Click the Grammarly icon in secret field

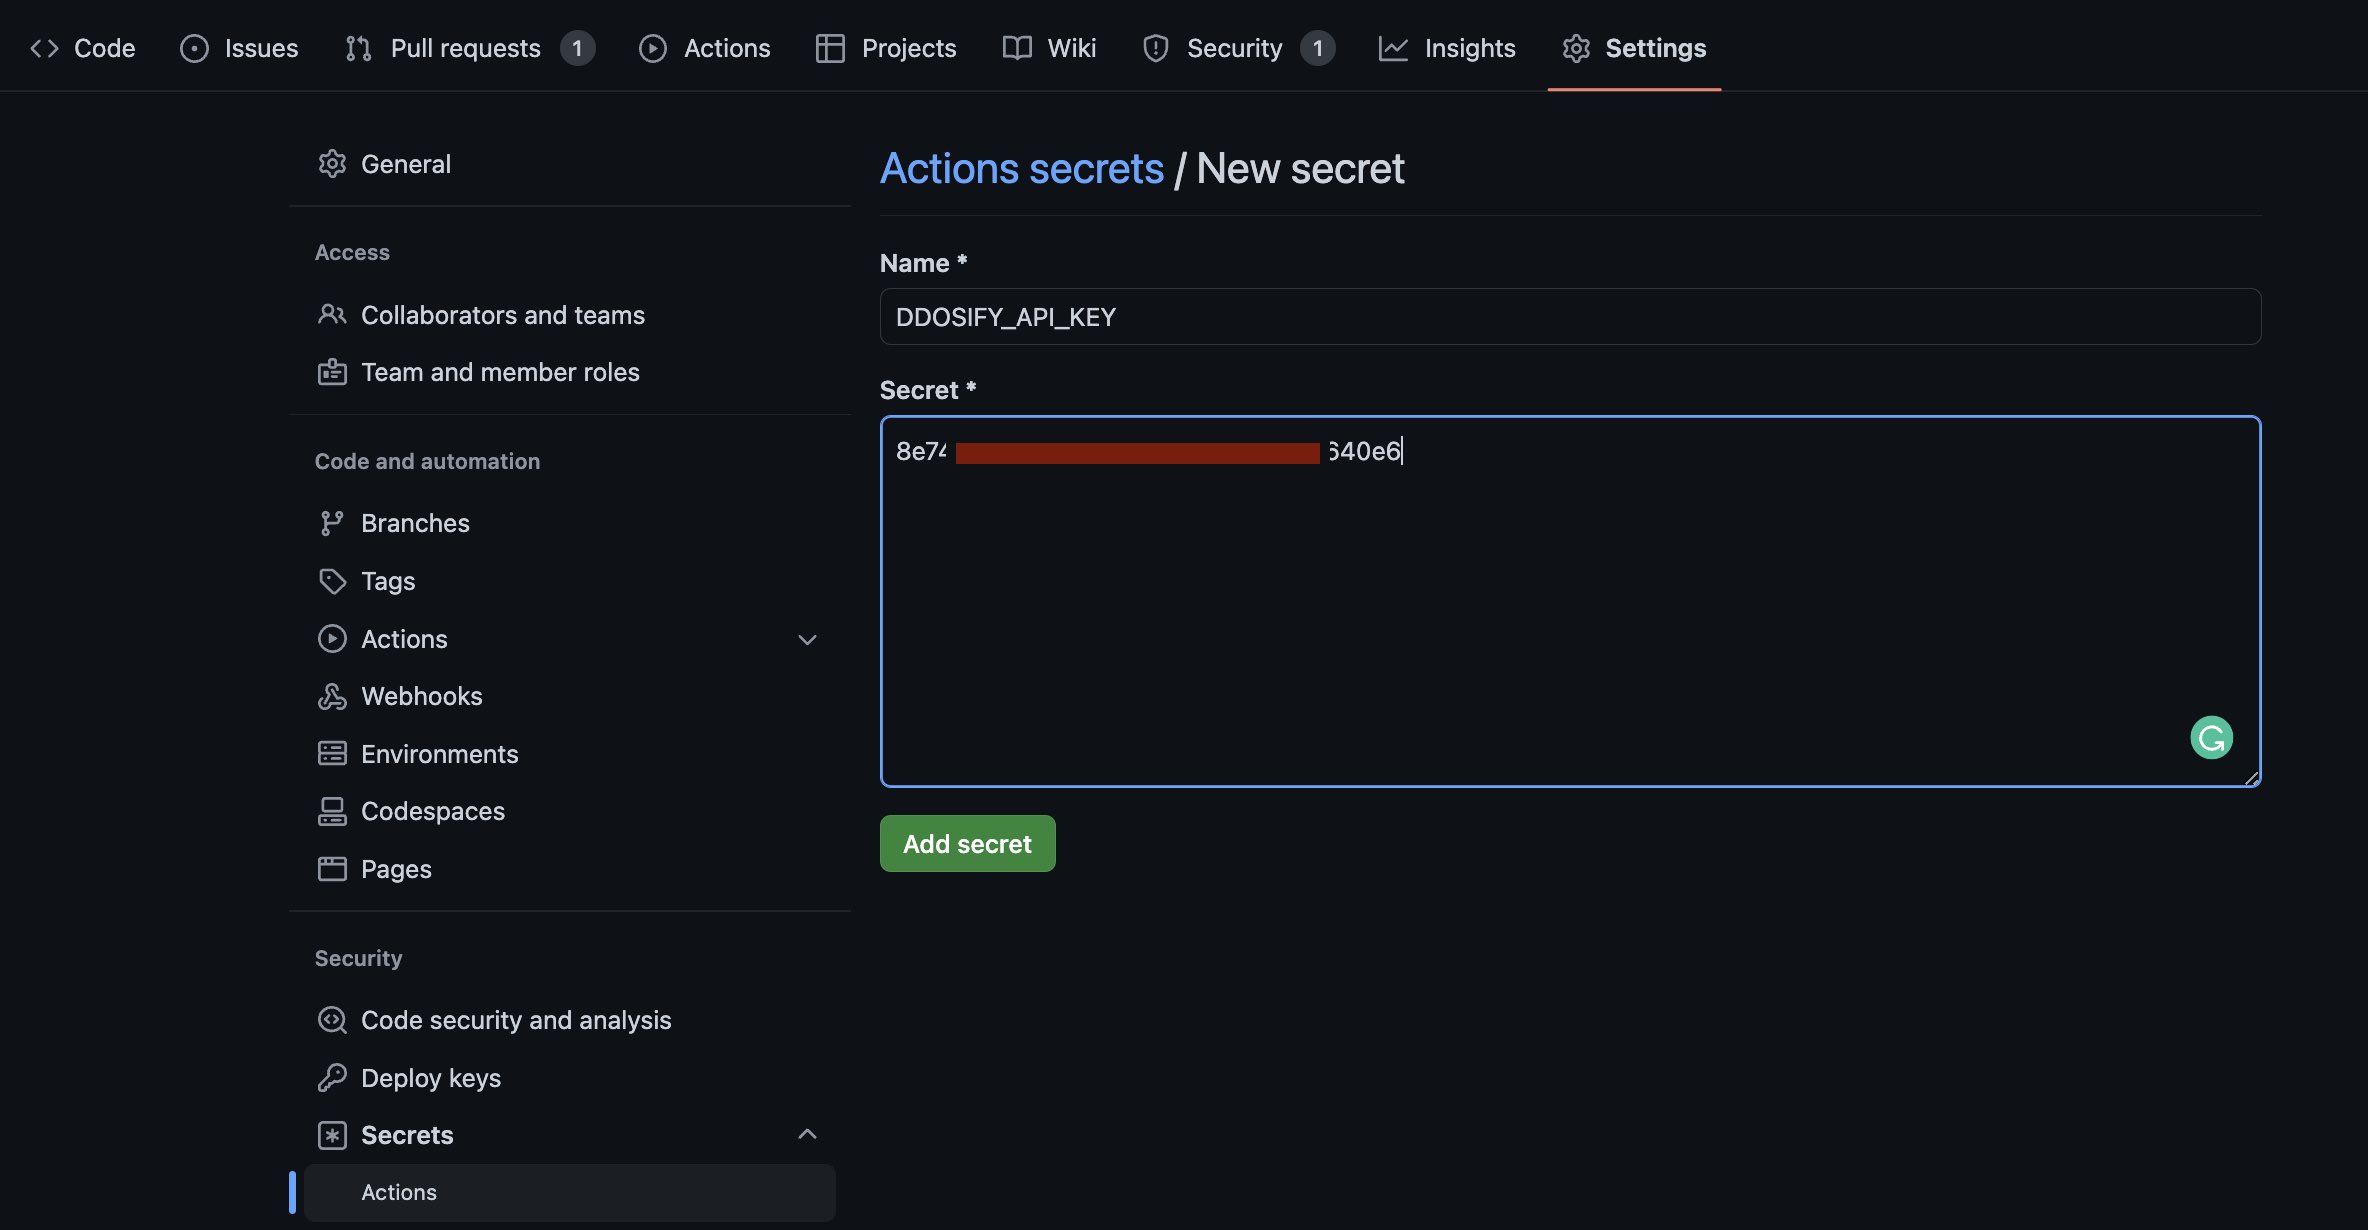click(2211, 737)
